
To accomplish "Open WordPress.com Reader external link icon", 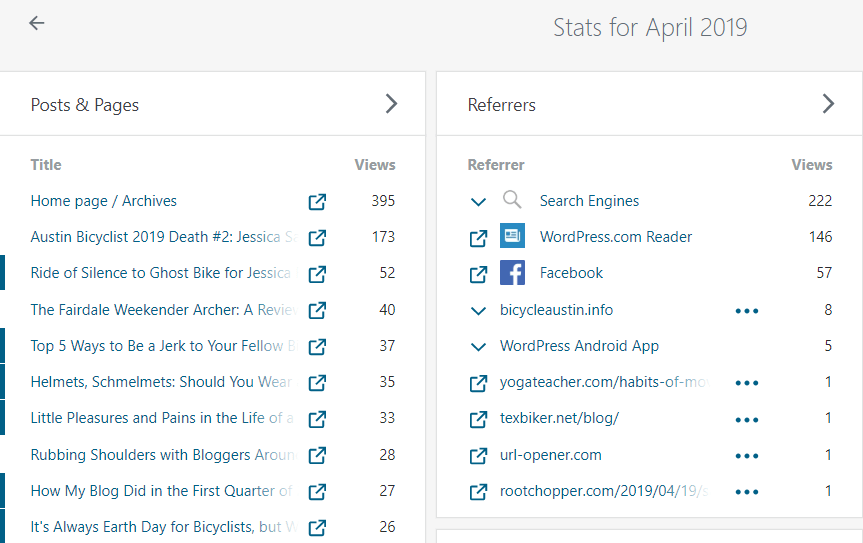I will click(478, 238).
